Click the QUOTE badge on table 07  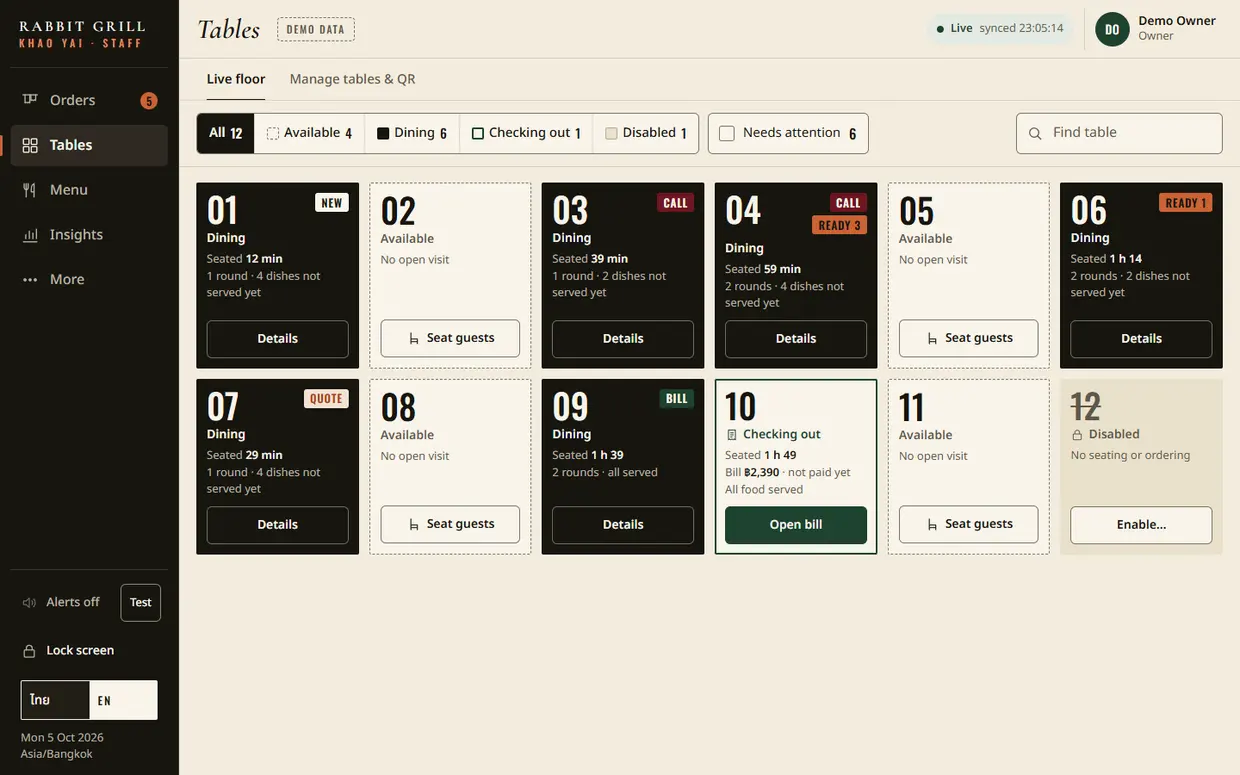pyautogui.click(x=326, y=399)
